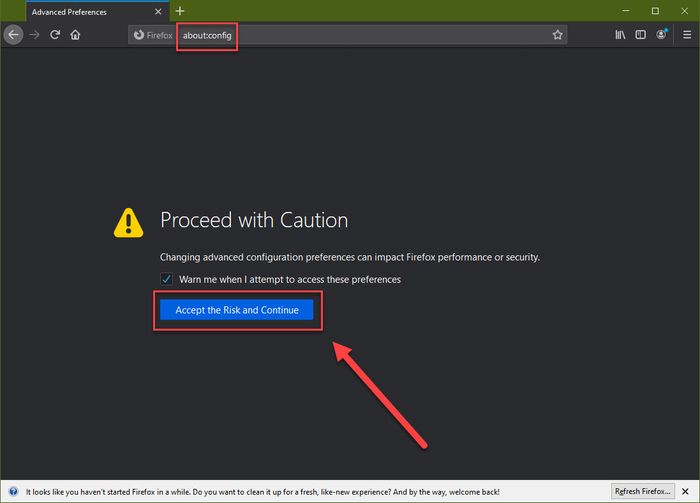
Task: Select the Advanced Preferences tab
Action: (x=97, y=12)
